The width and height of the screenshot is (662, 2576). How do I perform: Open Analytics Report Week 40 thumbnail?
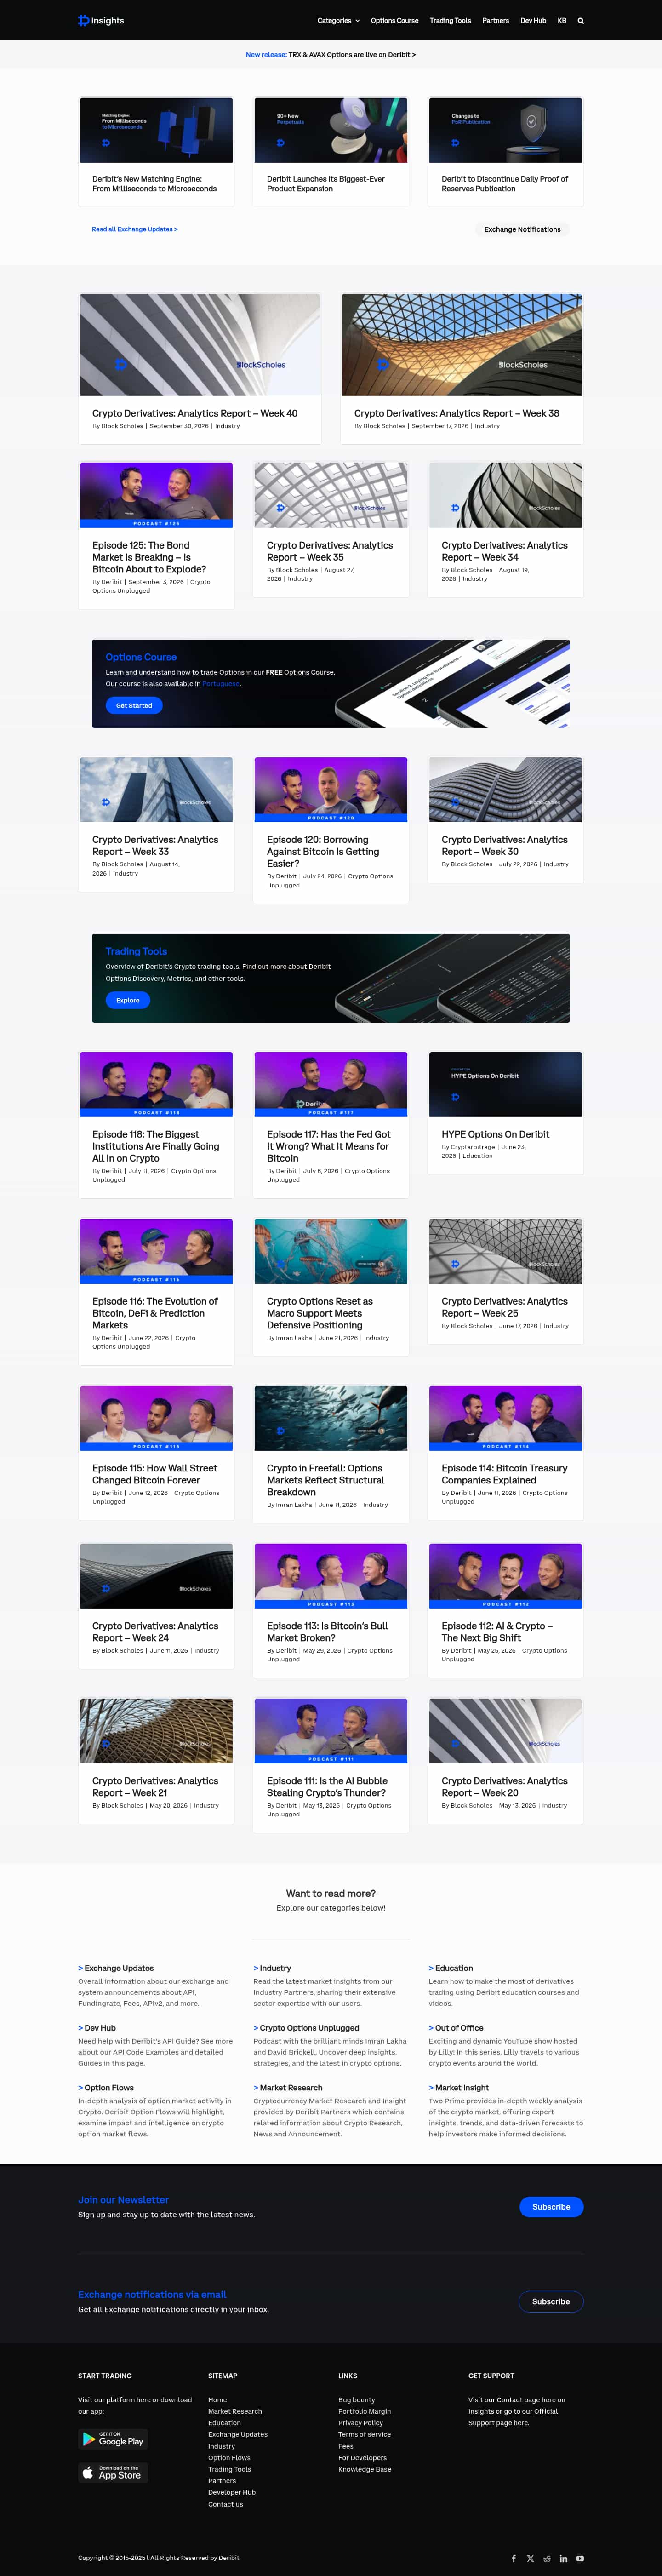click(200, 345)
